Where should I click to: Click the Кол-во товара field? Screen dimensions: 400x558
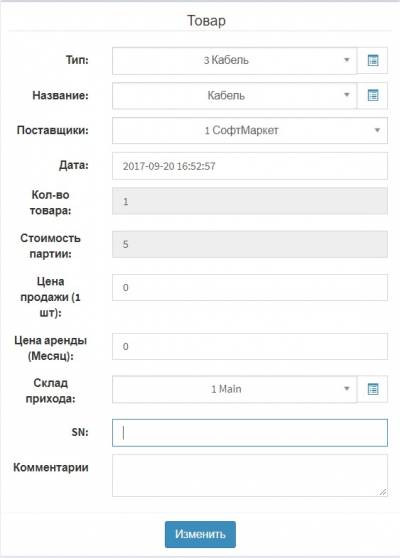click(x=250, y=201)
